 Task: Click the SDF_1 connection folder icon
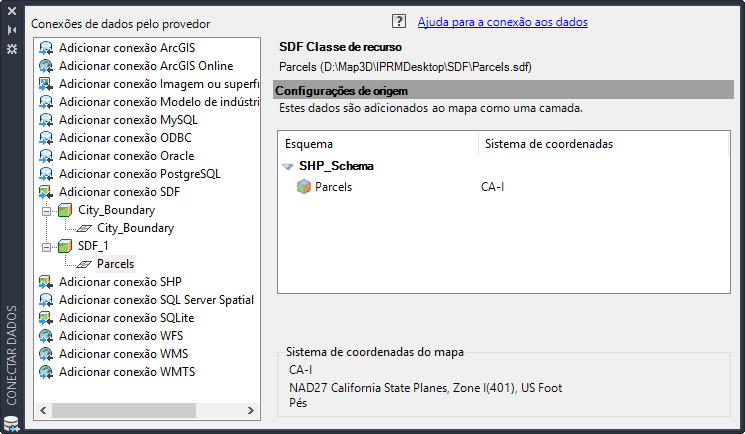[66, 246]
